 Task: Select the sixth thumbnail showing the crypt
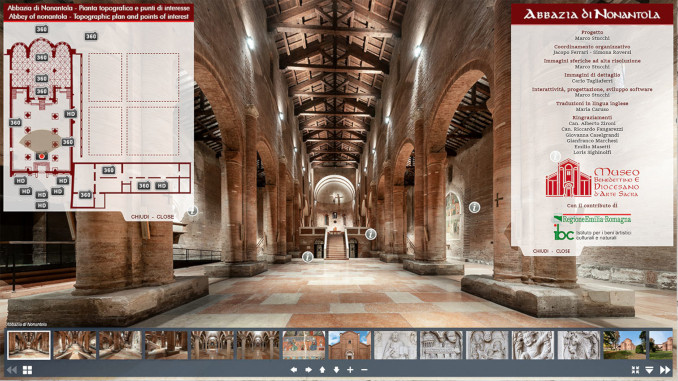click(258, 345)
